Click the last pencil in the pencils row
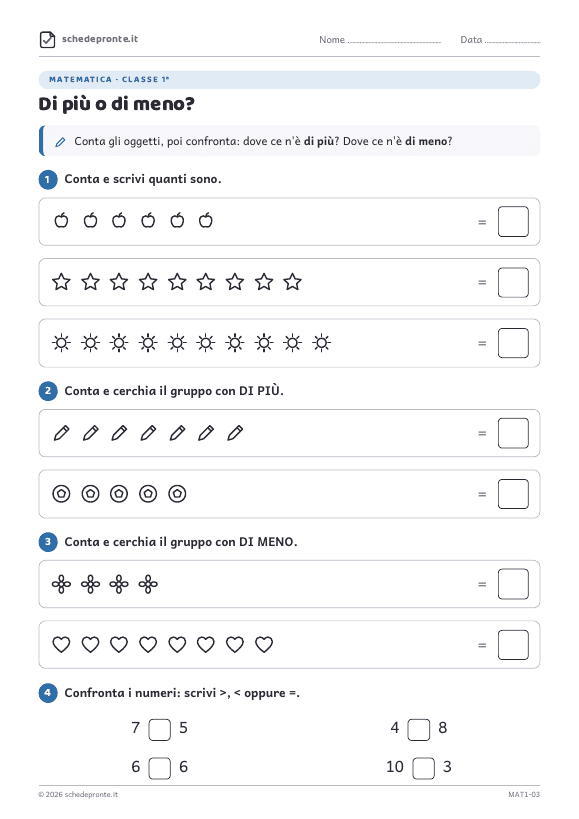This screenshot has width=579, height=819. tap(235, 433)
